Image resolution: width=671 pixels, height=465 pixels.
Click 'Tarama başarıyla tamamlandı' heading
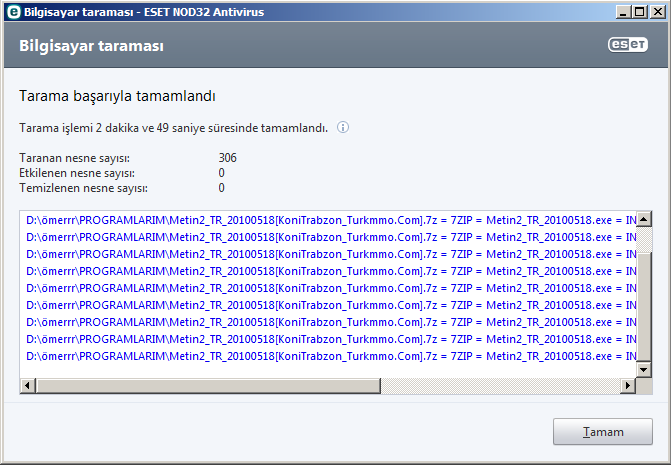(117, 96)
